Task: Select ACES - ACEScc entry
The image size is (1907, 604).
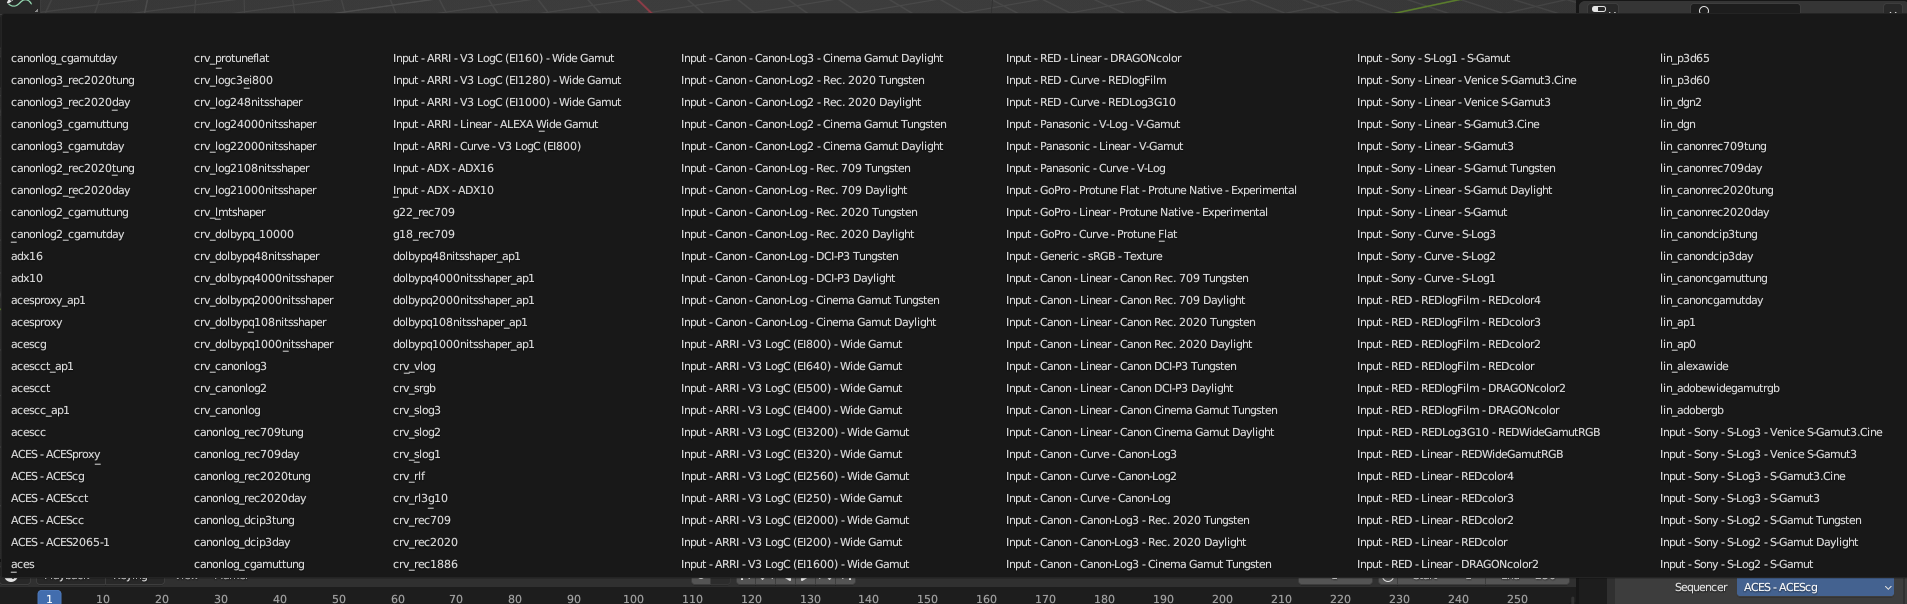Action: (47, 520)
